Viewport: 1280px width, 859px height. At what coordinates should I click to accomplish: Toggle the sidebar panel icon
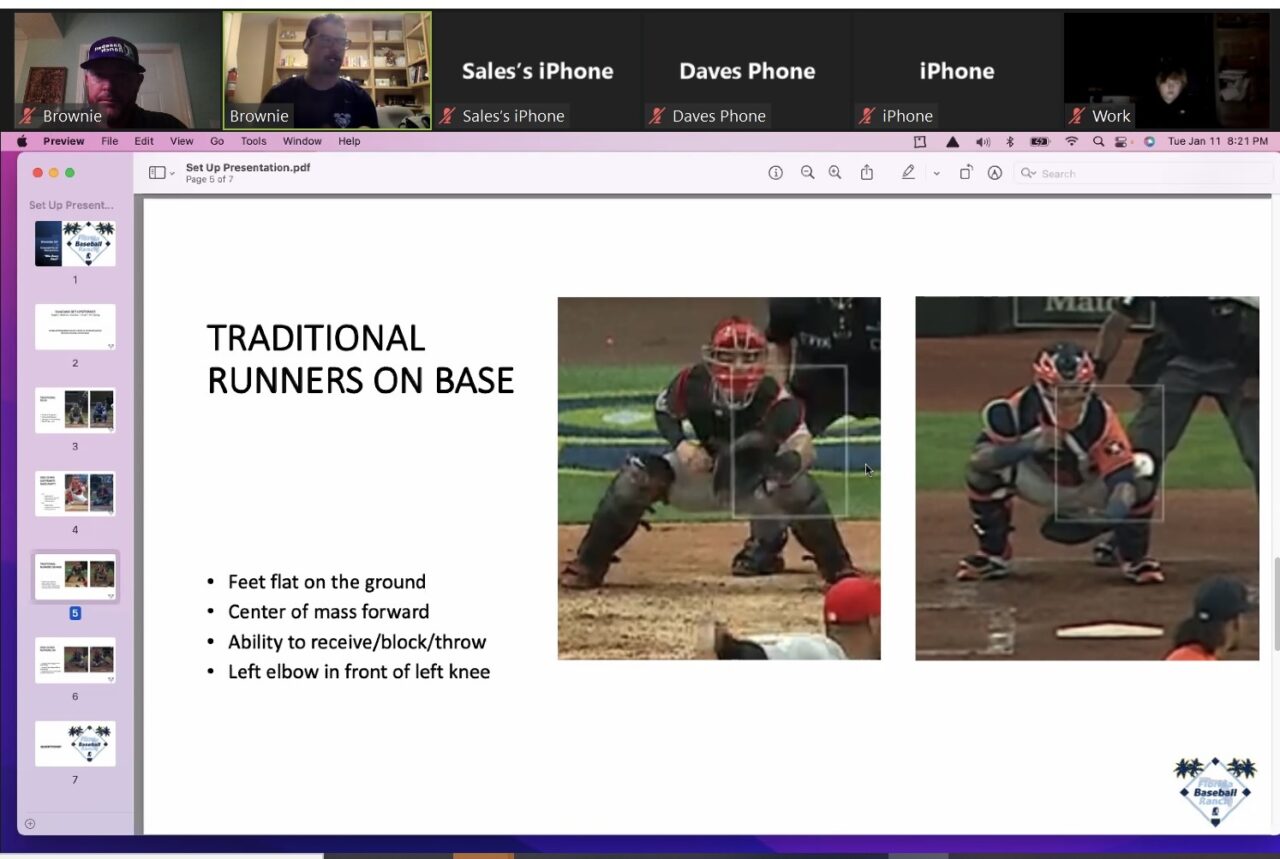pos(155,172)
